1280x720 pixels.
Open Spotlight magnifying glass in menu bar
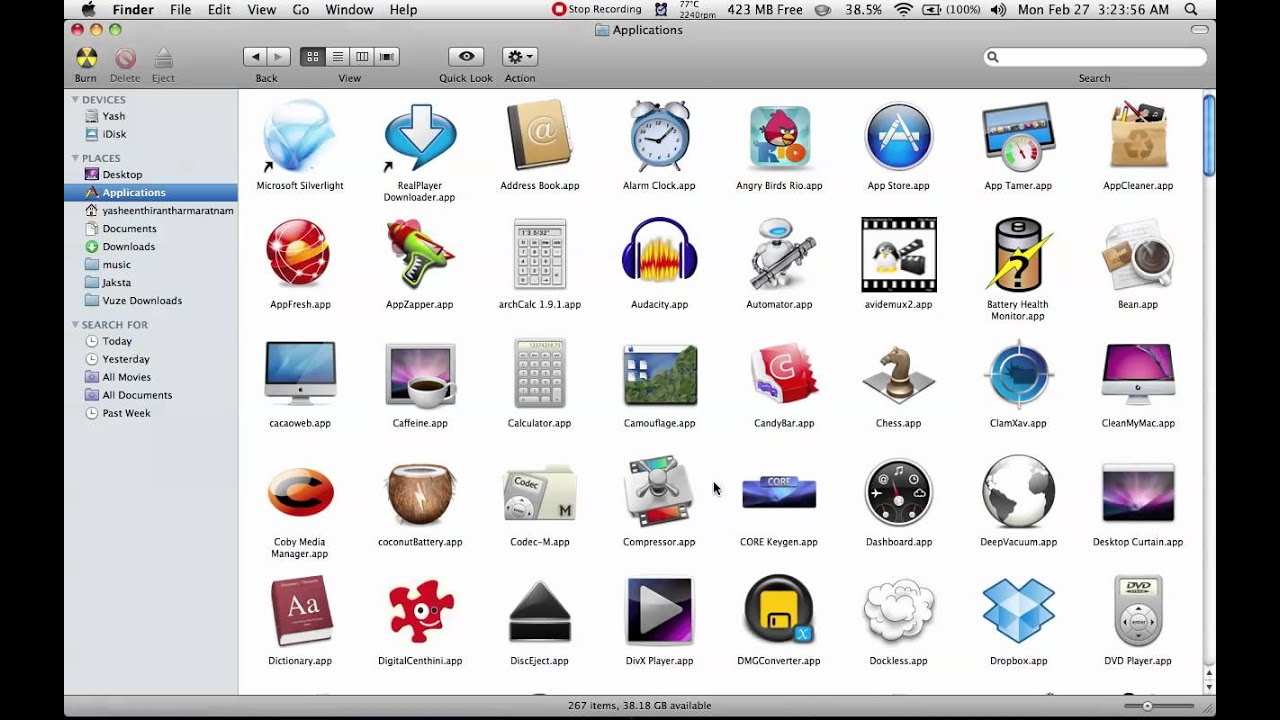pos(1191,9)
